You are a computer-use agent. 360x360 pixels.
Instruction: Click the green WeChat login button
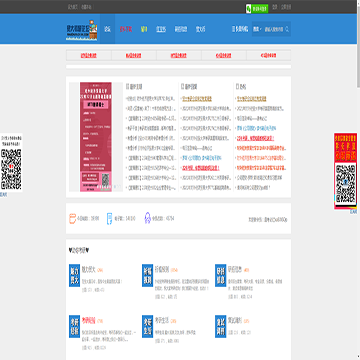pos(257,9)
